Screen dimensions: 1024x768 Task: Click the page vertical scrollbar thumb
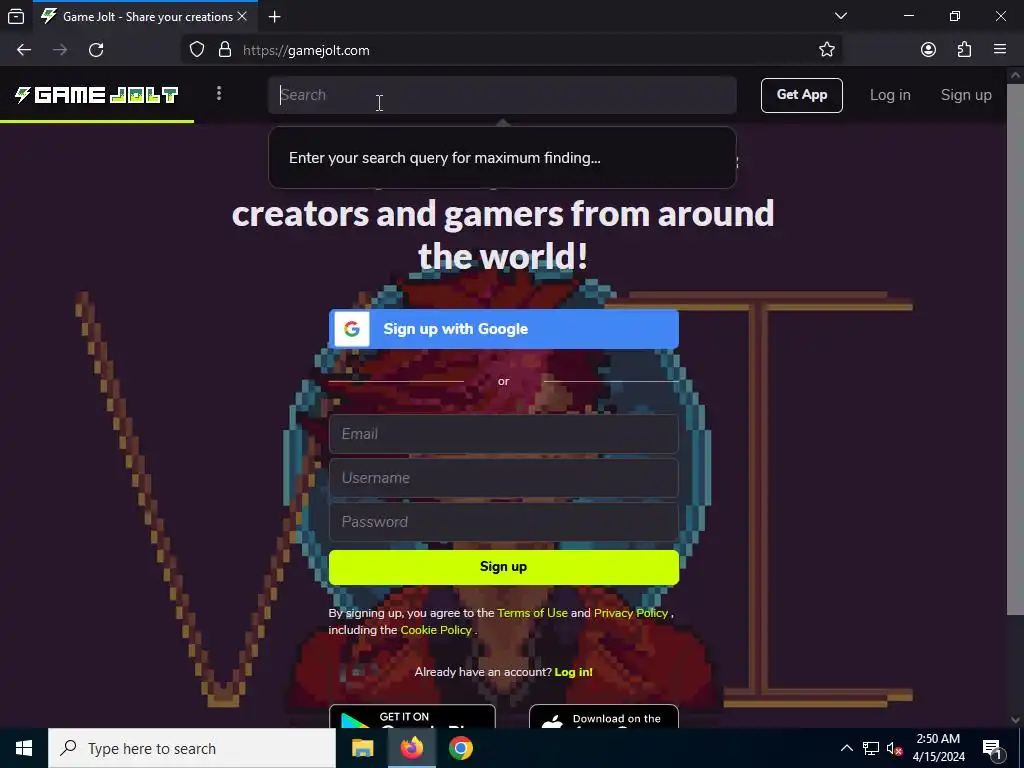tap(1015, 349)
